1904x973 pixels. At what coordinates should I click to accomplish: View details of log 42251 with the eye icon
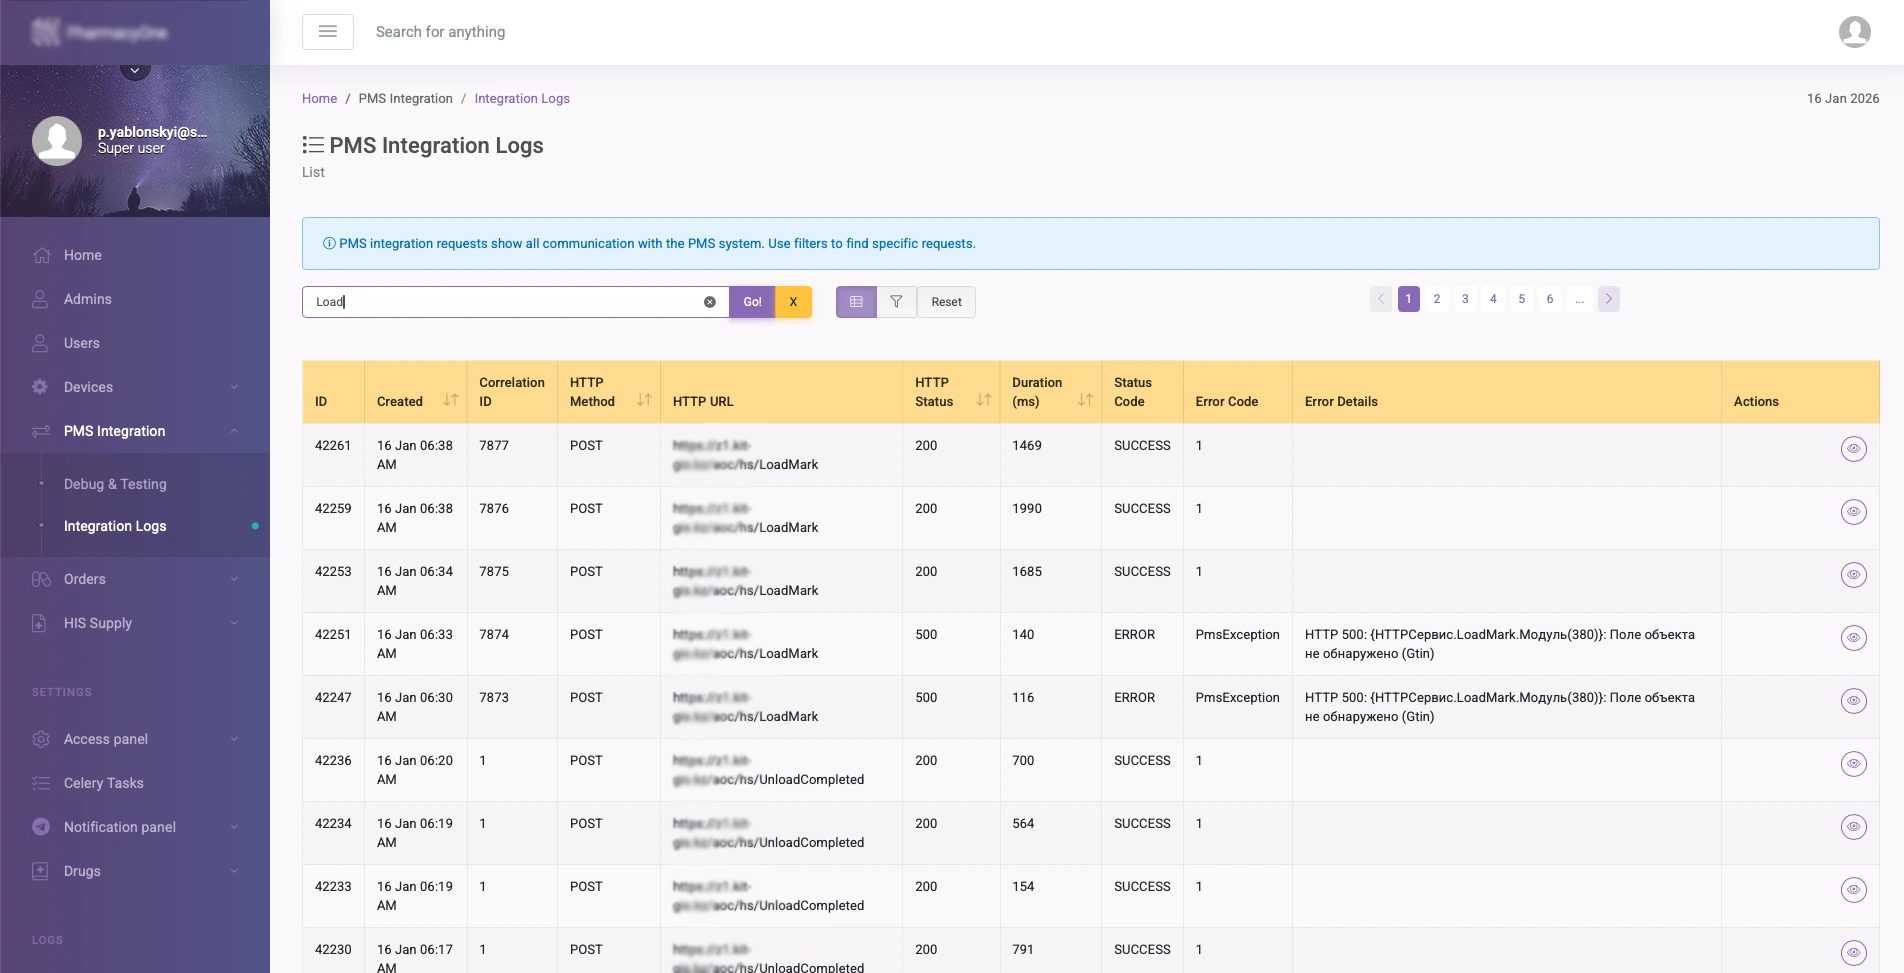pos(1855,637)
